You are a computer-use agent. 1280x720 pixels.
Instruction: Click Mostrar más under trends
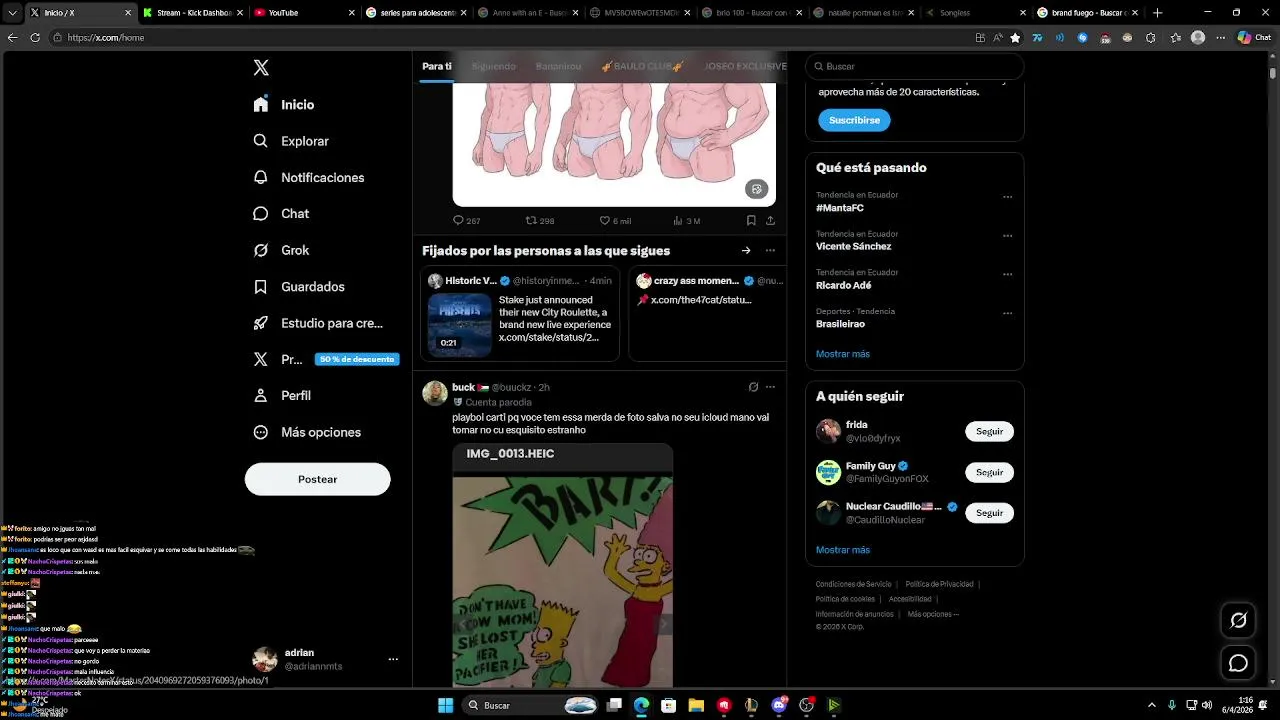pyautogui.click(x=843, y=354)
